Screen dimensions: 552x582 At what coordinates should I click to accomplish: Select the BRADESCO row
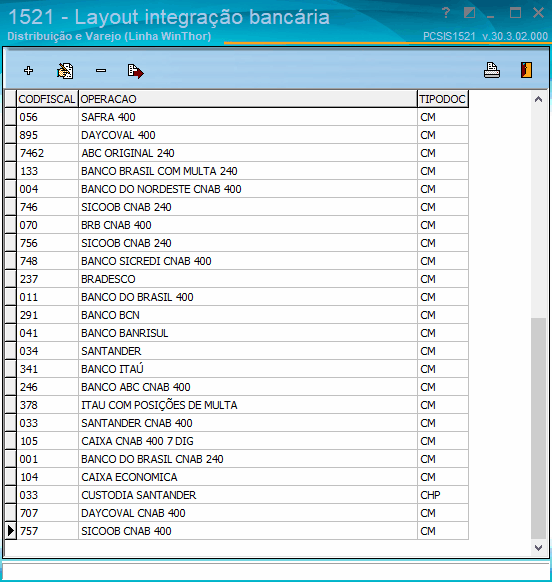[236, 279]
